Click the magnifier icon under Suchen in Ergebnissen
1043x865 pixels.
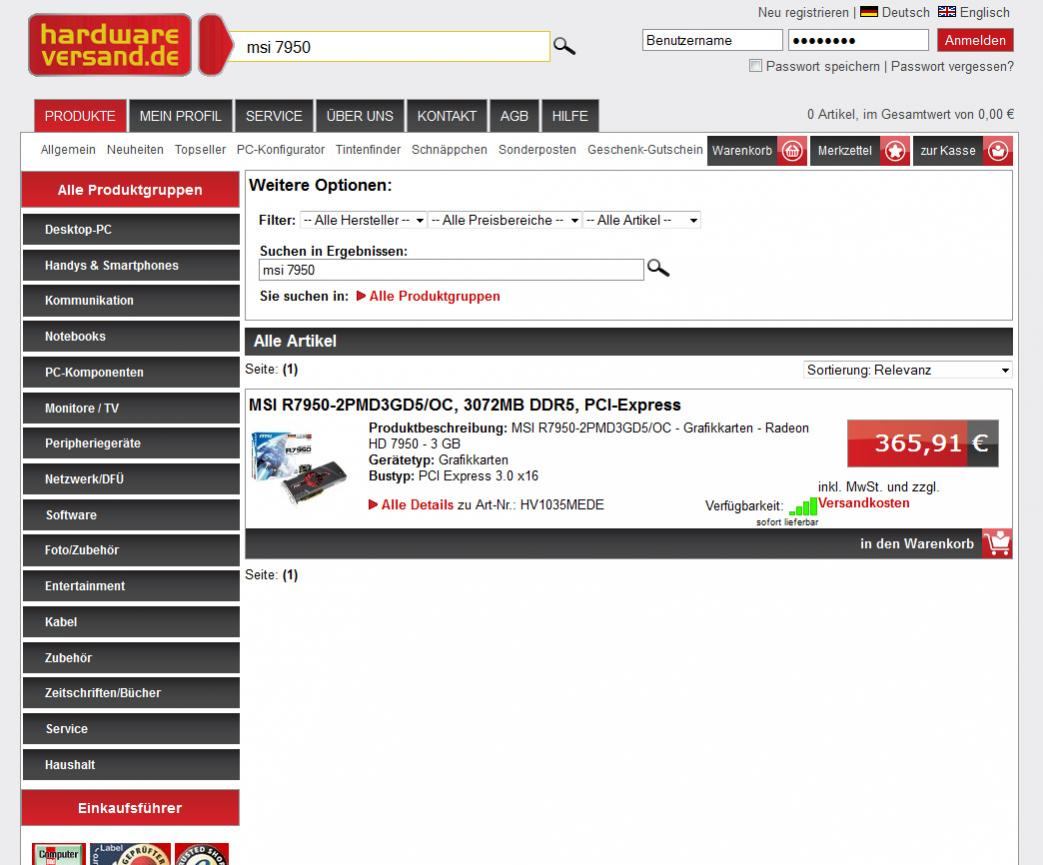point(658,268)
